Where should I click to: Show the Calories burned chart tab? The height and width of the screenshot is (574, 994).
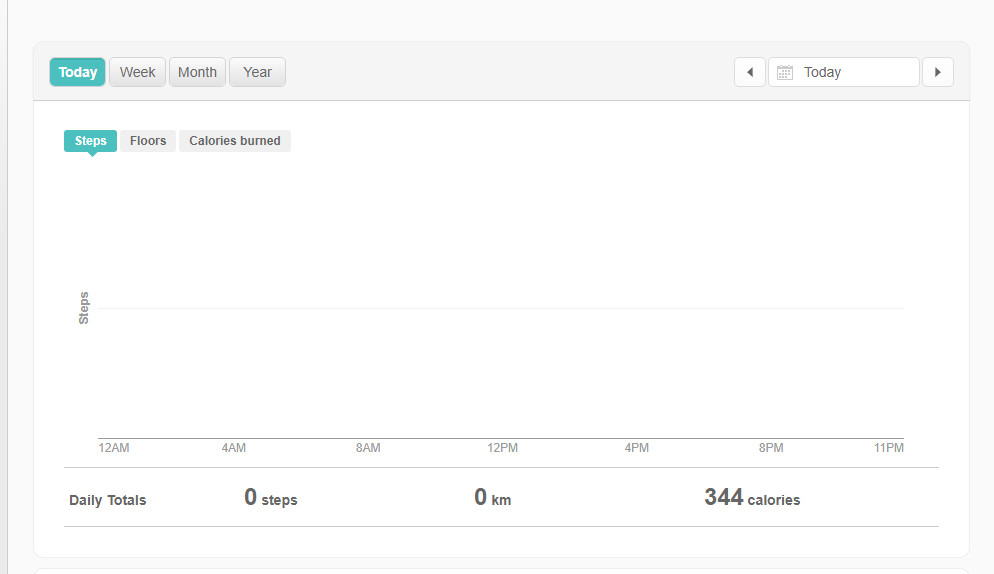[235, 141]
